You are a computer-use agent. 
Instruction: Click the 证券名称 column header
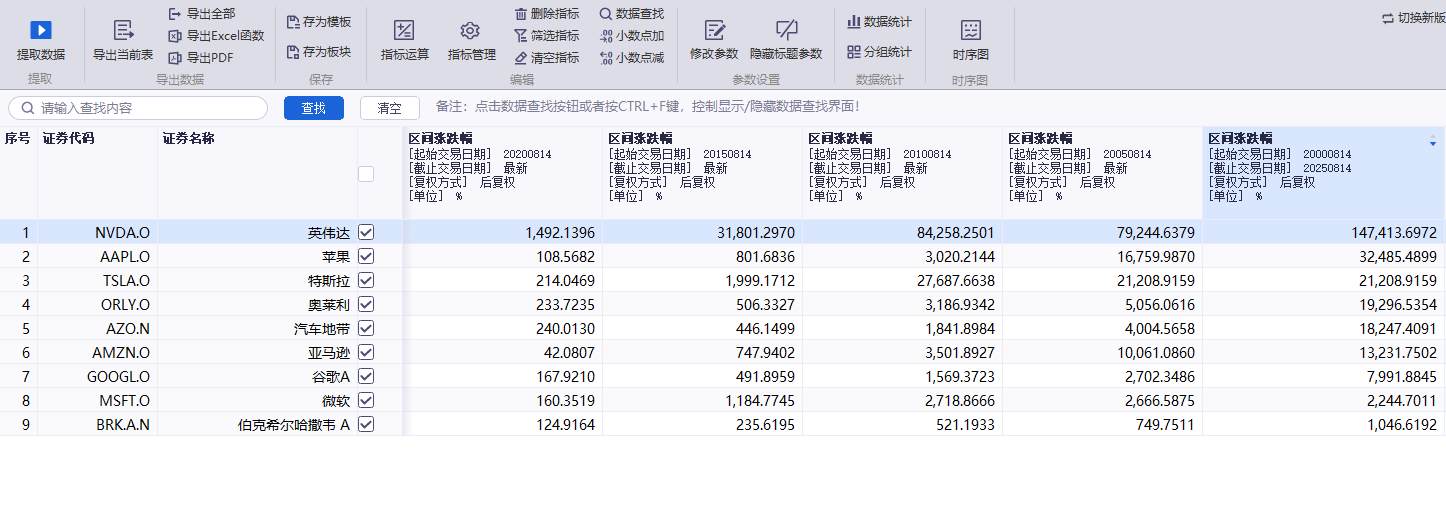(x=257, y=173)
